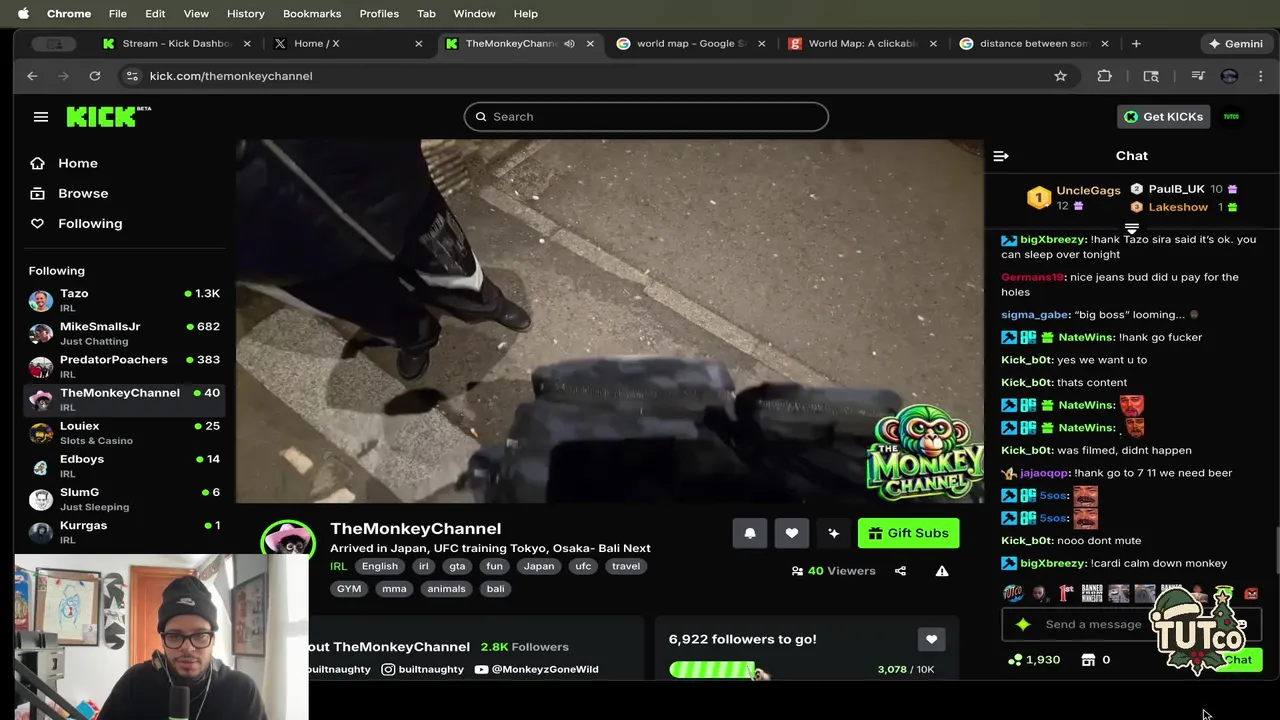Screen dimensions: 1280x720
Task: Open the chat store icon near 0
Action: (1088, 660)
